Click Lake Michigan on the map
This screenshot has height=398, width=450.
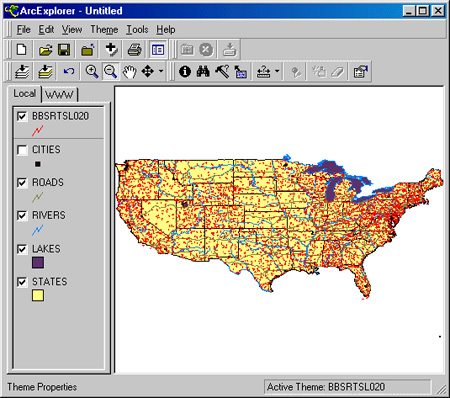[x=331, y=190]
